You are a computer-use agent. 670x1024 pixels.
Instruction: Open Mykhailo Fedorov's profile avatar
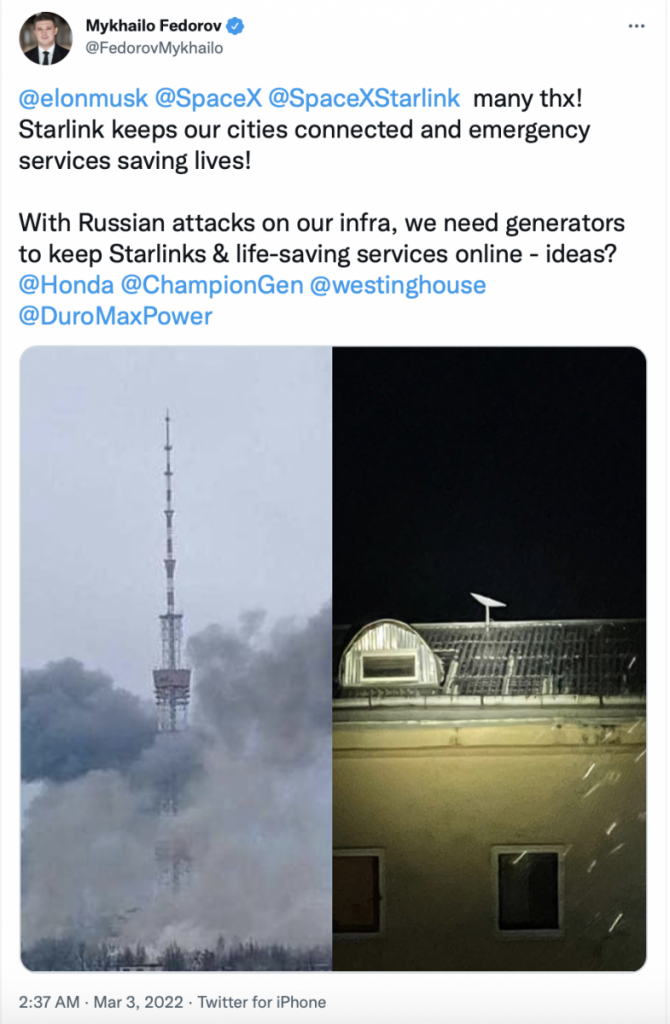46,38
